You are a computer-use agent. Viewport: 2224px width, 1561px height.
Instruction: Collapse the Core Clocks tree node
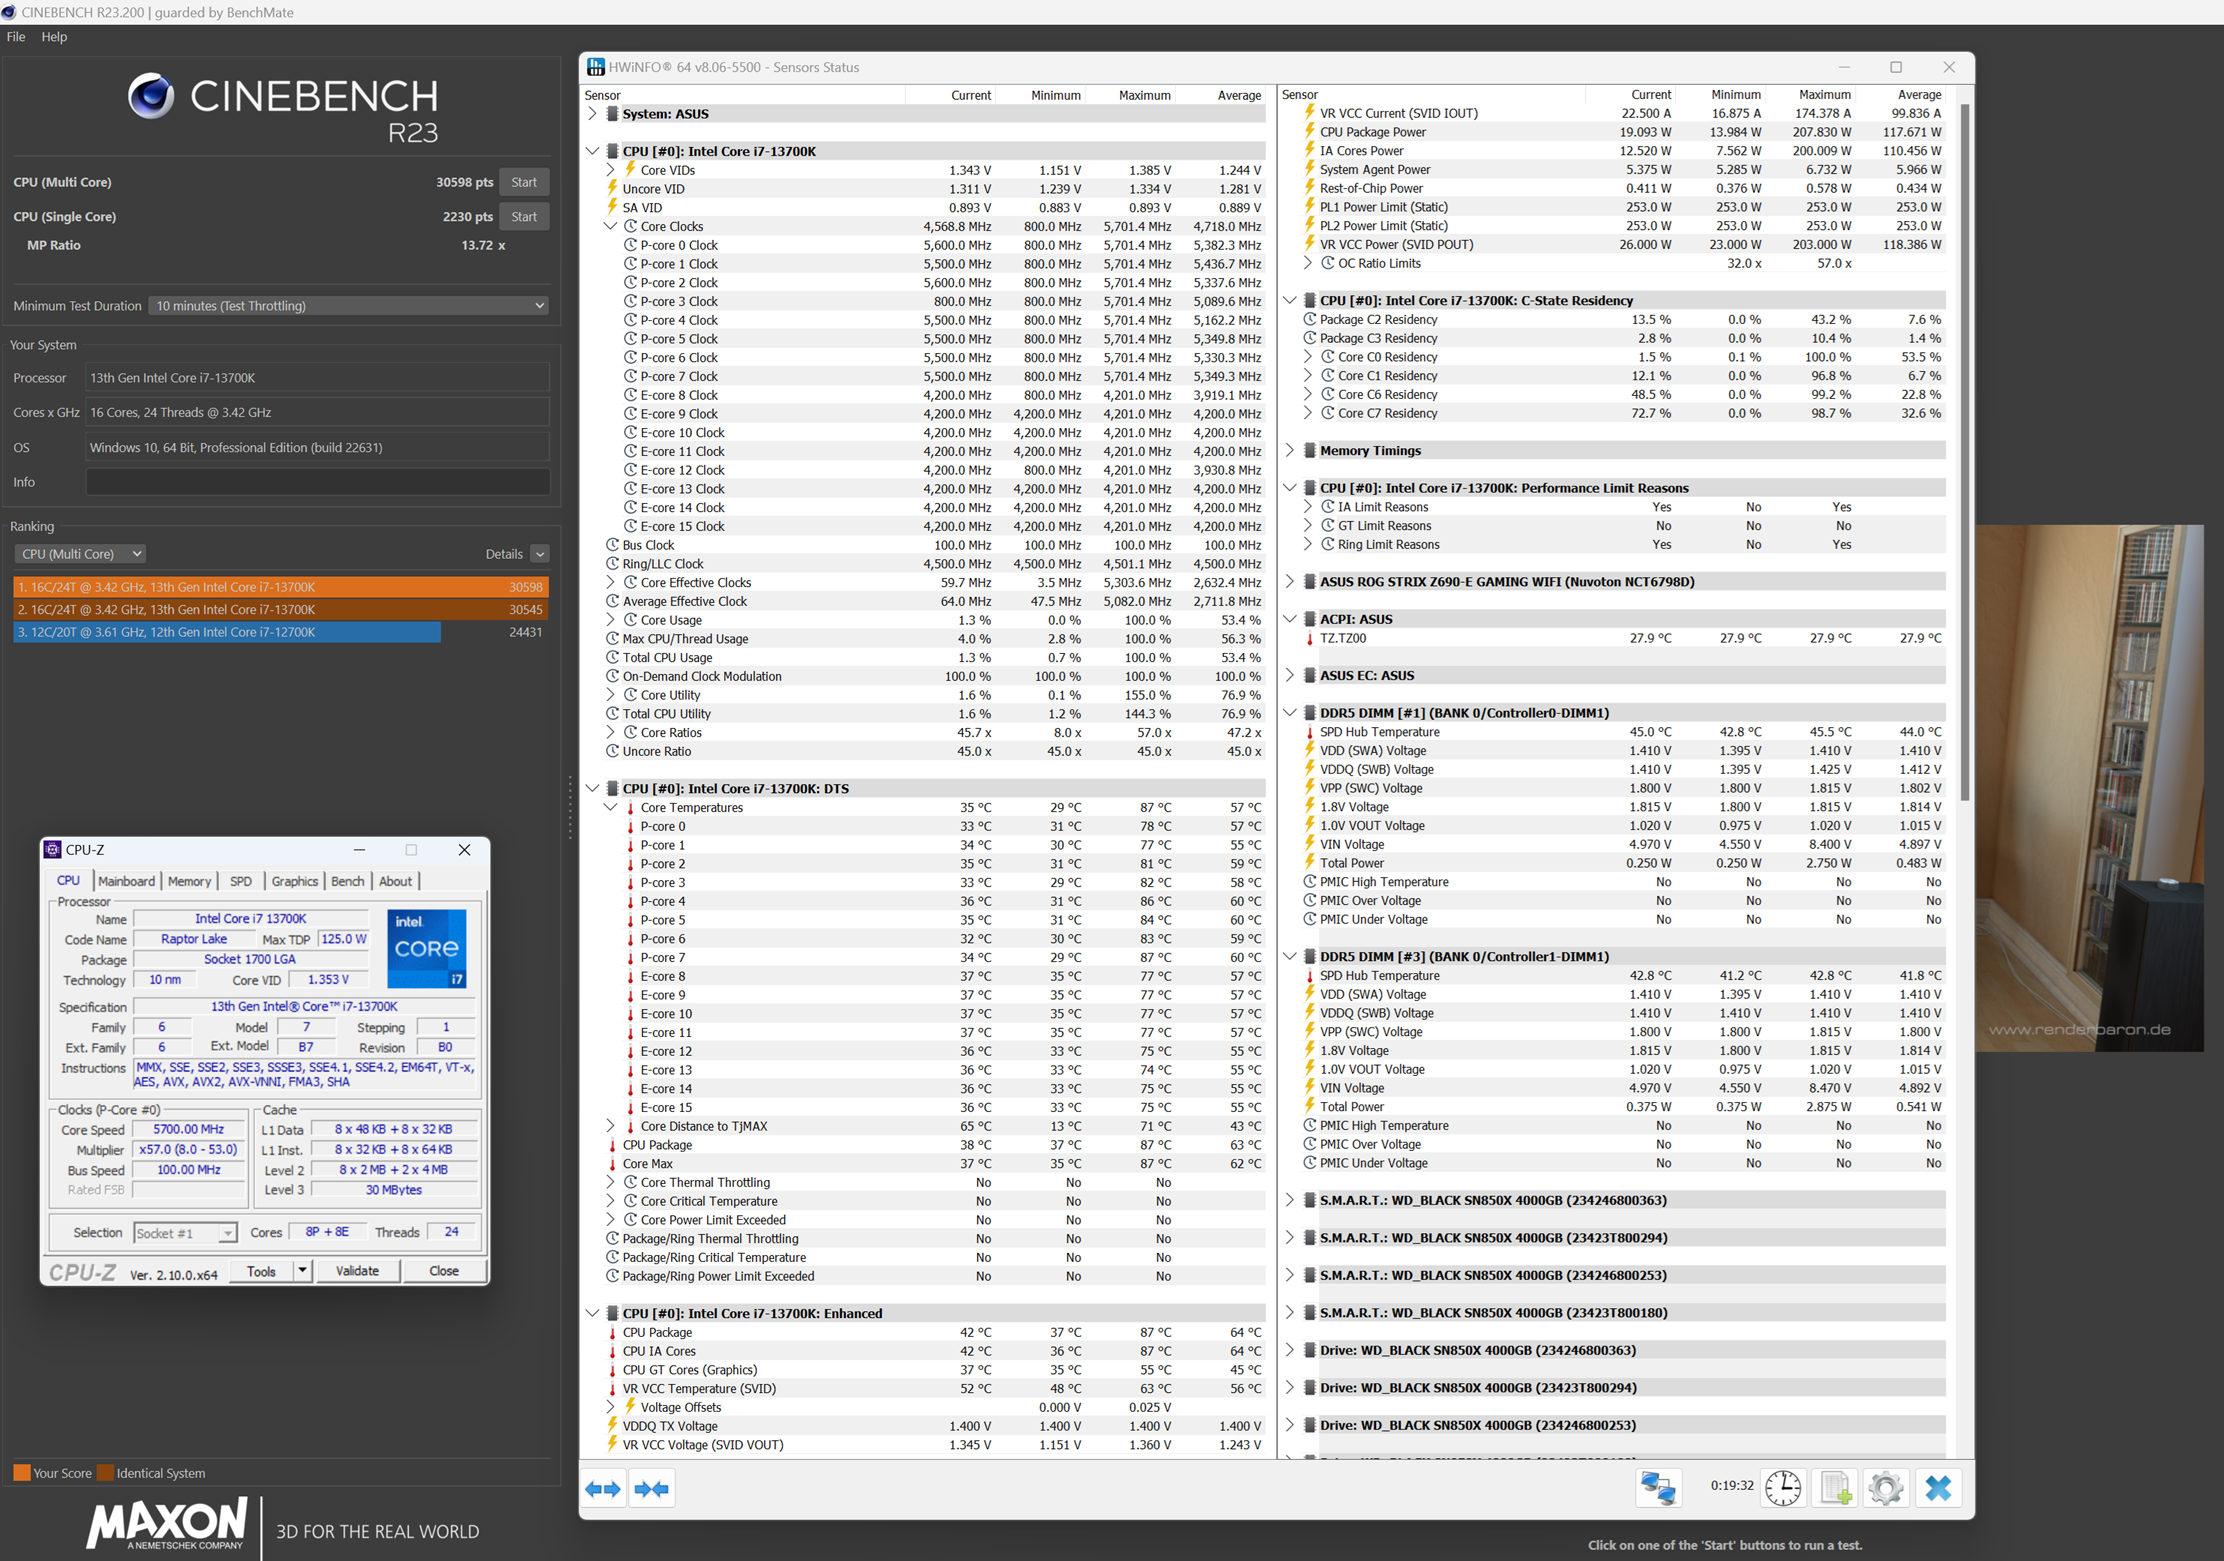click(x=610, y=226)
